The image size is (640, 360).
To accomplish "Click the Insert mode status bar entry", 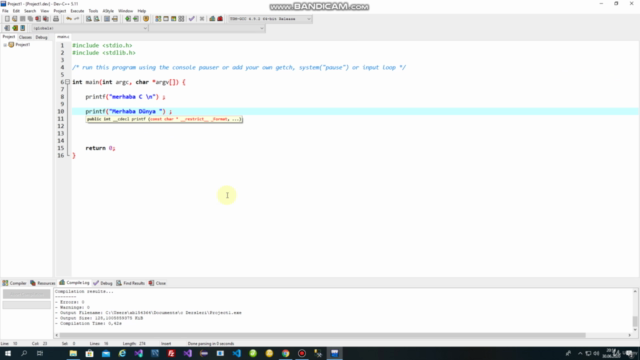I will [166, 344].
